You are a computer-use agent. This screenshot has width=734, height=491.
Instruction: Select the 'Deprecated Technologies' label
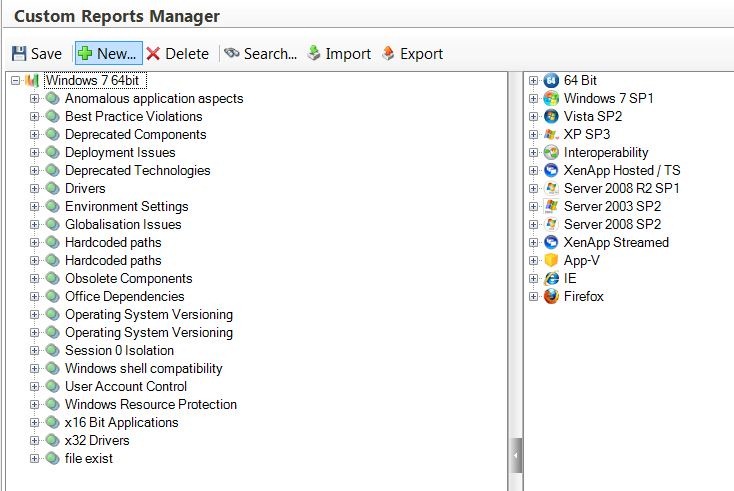point(138,170)
